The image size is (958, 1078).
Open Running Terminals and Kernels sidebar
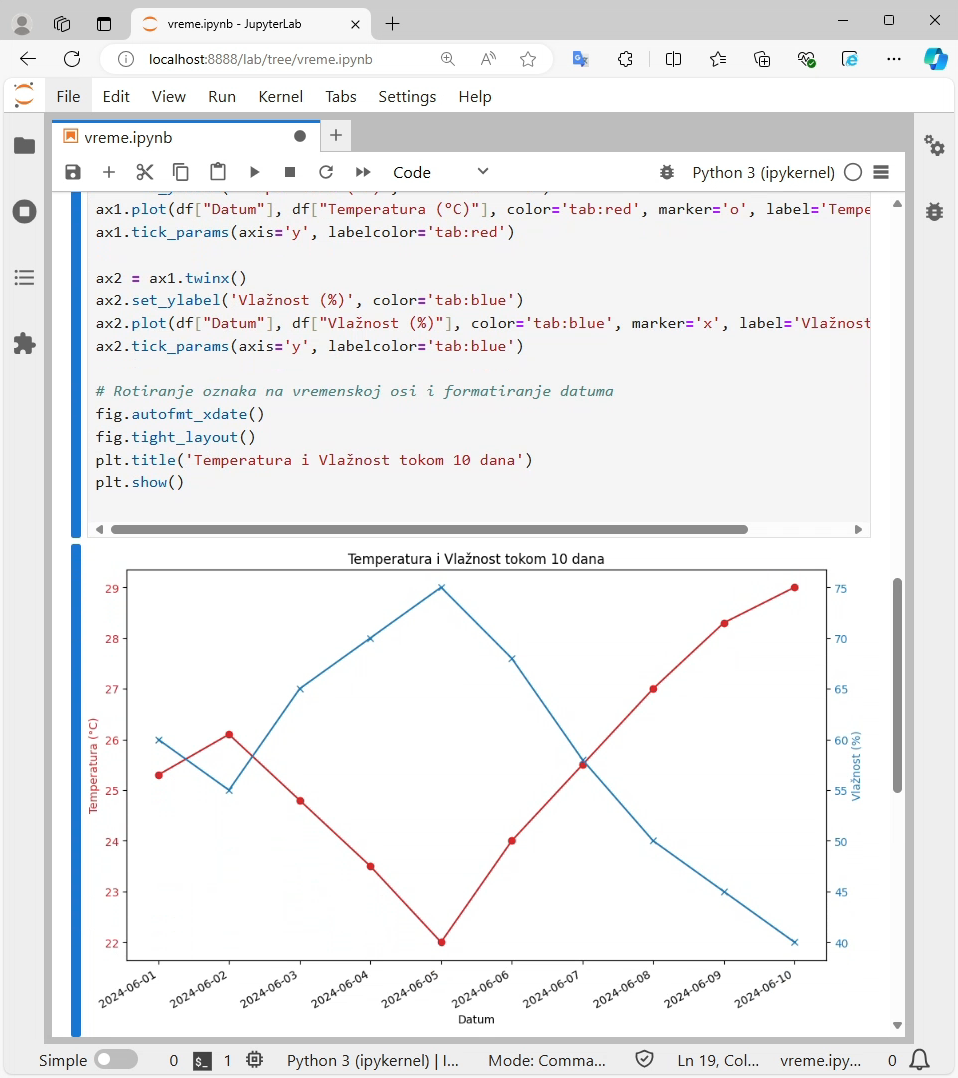(x=25, y=212)
